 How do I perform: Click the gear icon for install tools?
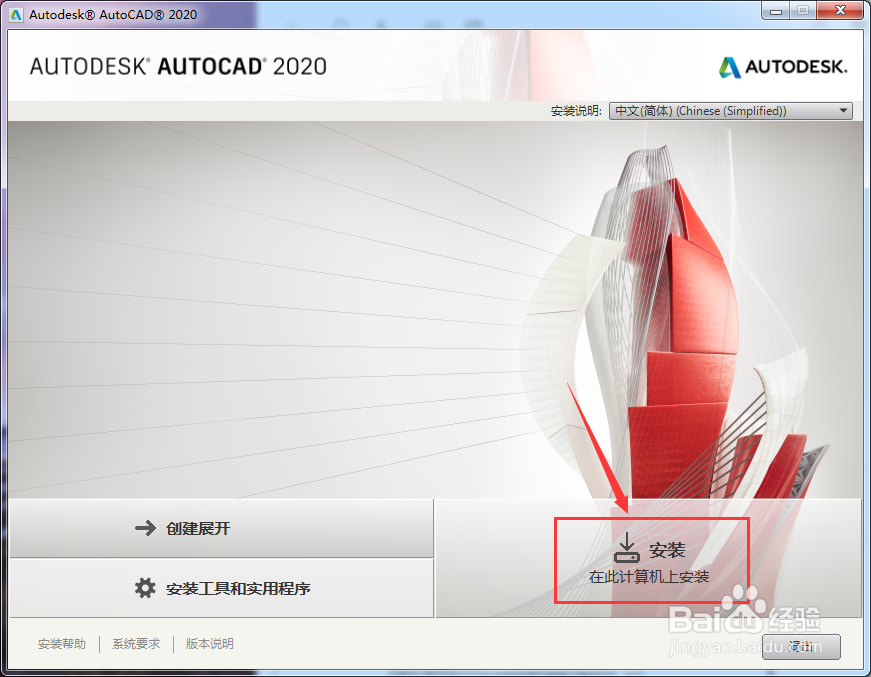pos(145,588)
